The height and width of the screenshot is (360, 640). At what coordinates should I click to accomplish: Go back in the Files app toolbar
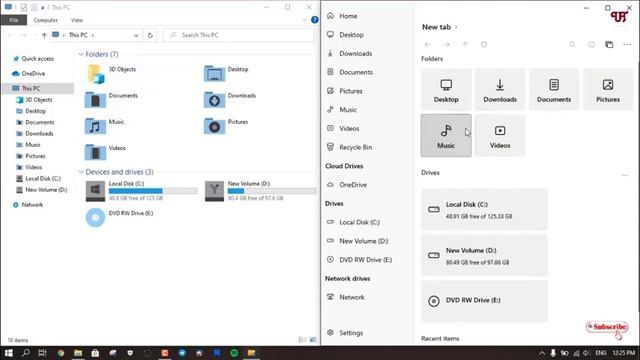coord(427,44)
